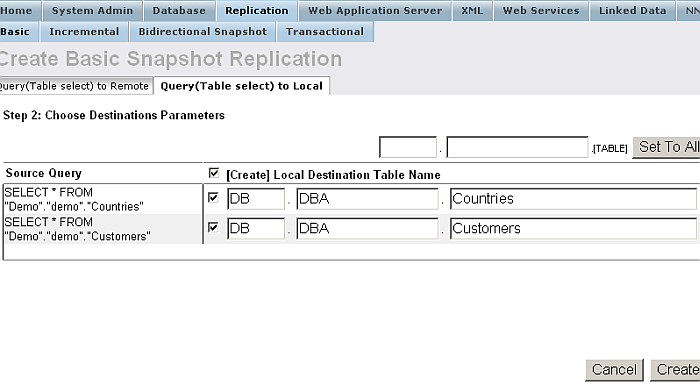Image resolution: width=700 pixels, height=385 pixels.
Task: Uncheck the Countries row checkbox
Action: [x=213, y=197]
